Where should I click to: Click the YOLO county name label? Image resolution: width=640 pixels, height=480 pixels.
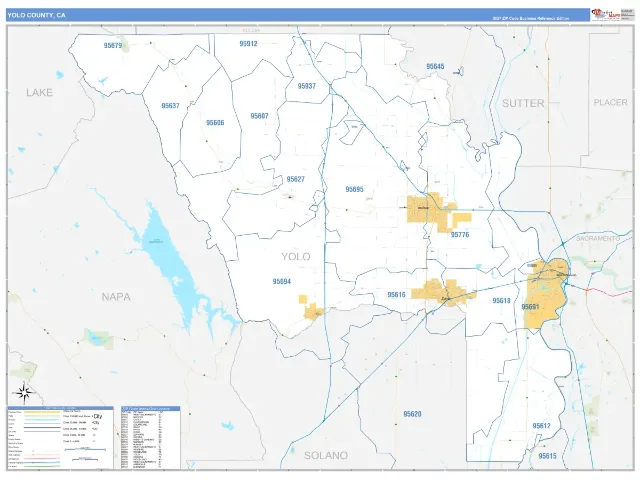[x=296, y=257]
